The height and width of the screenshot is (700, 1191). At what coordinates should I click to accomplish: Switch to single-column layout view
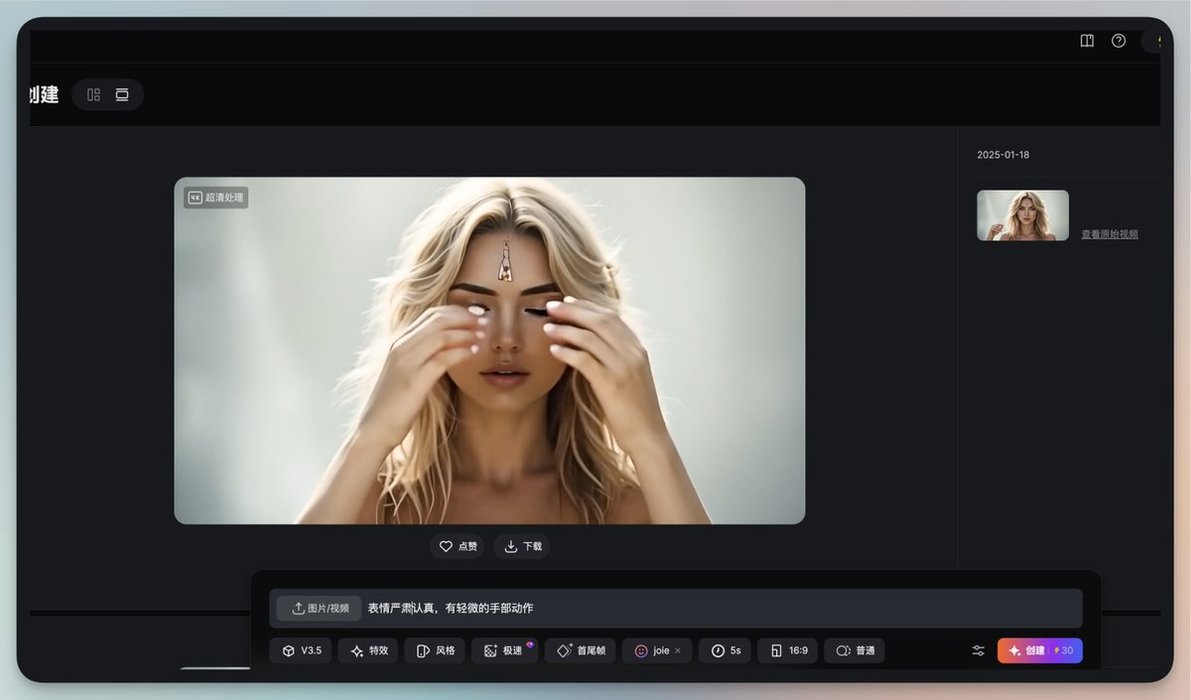122,95
